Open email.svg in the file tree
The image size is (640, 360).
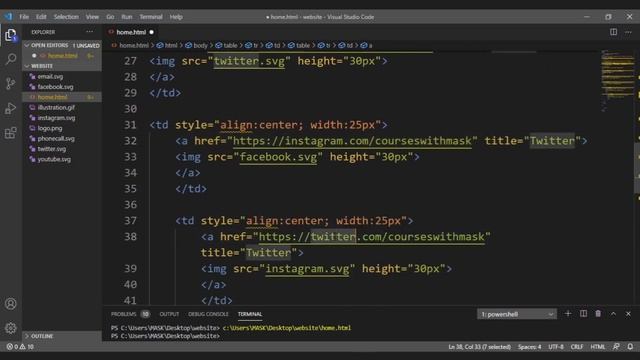(50, 76)
